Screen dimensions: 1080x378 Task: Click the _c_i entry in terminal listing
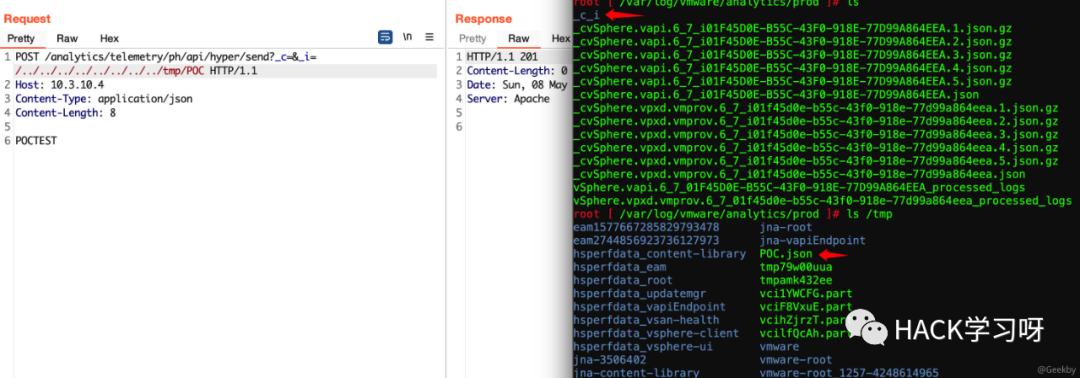[x=586, y=16]
